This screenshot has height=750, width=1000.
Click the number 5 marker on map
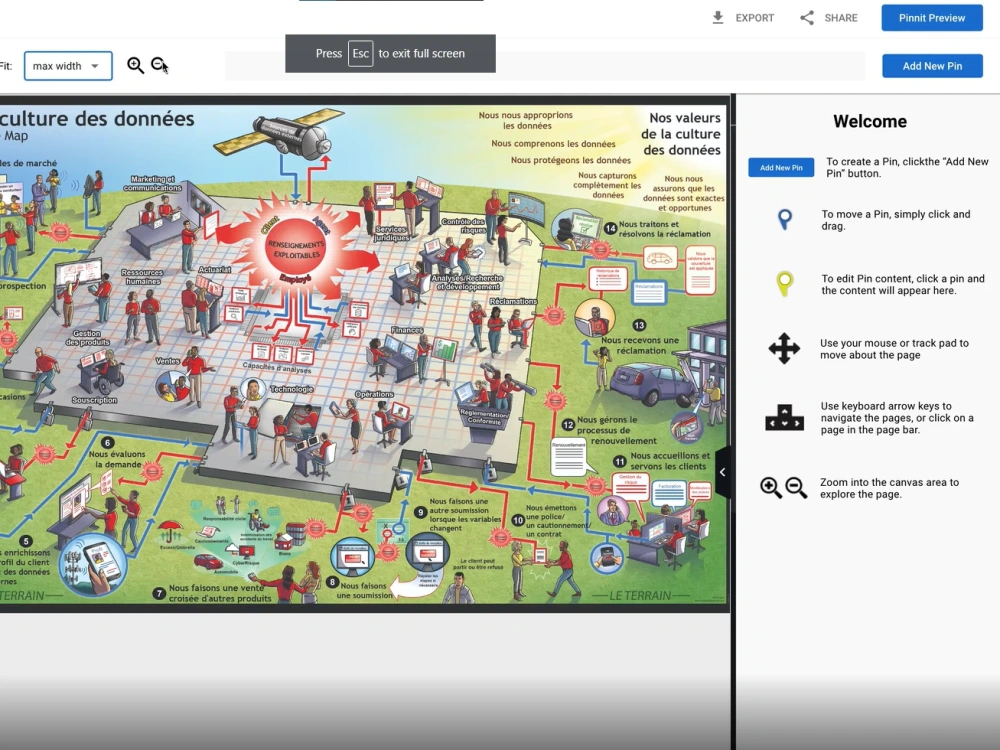(27, 541)
